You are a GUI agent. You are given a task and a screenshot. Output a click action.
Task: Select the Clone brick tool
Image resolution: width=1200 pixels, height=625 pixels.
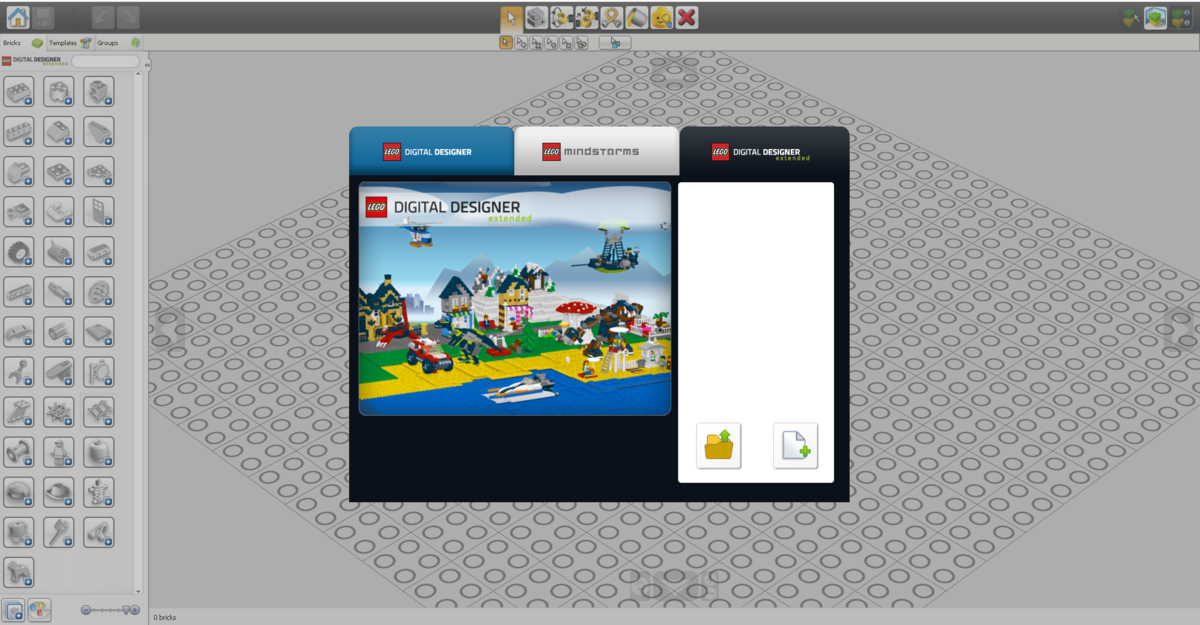click(537, 17)
